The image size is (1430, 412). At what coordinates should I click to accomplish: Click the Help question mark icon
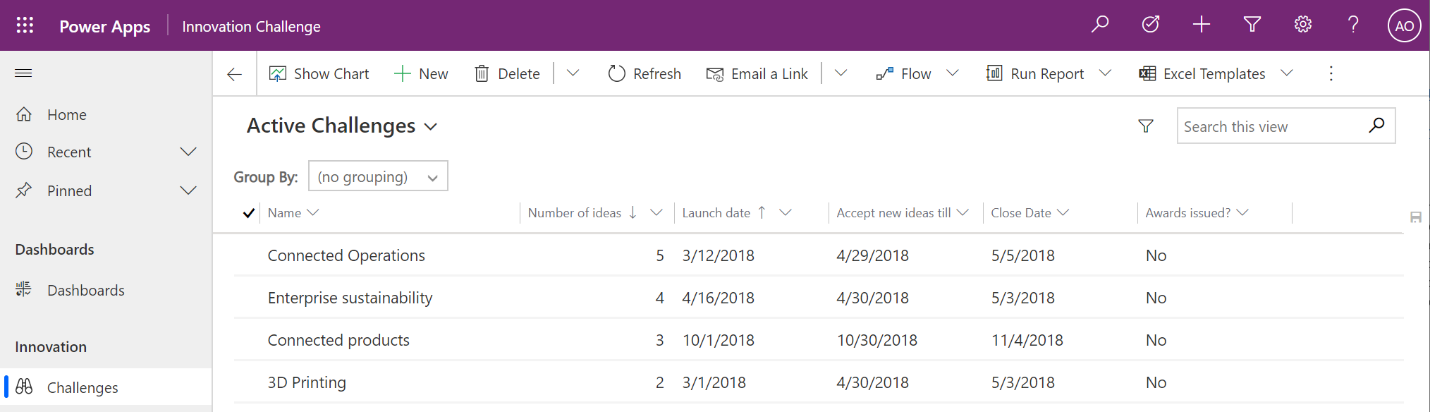[1353, 25]
